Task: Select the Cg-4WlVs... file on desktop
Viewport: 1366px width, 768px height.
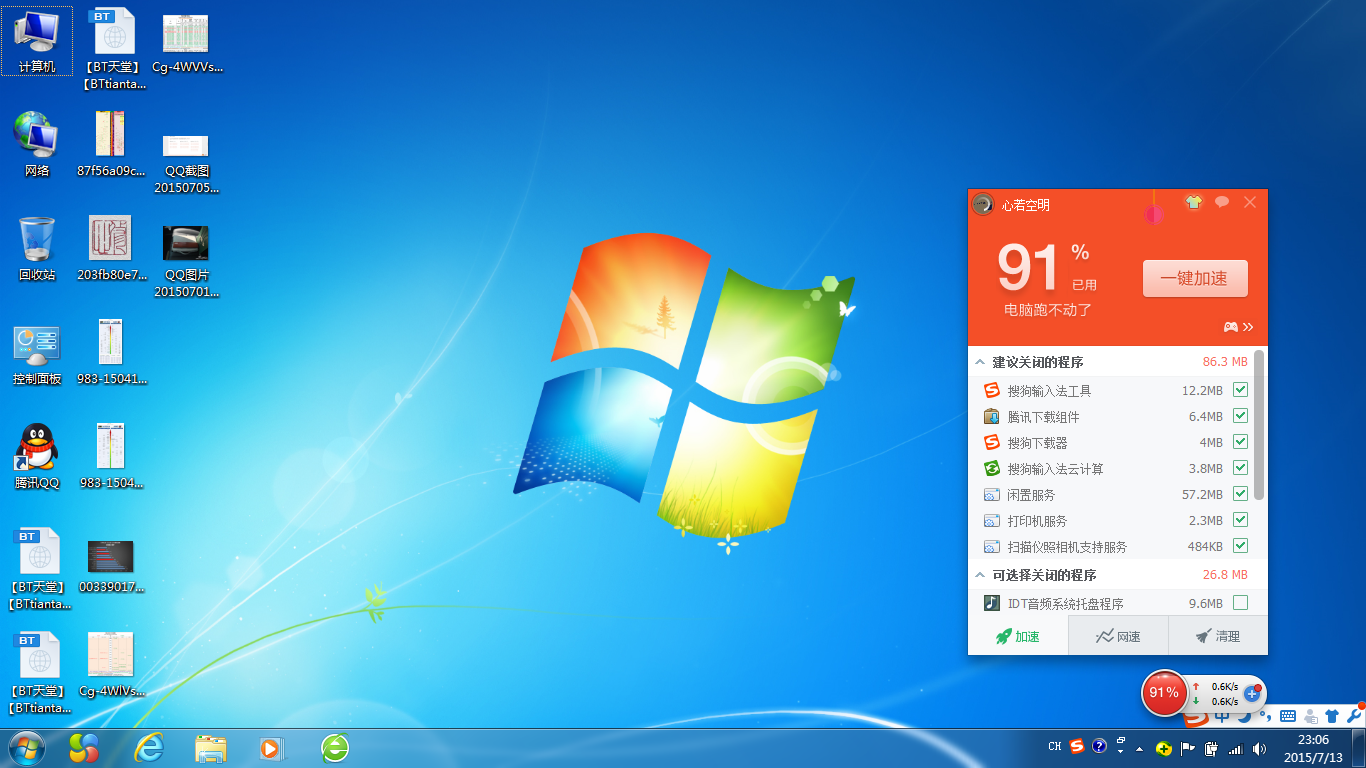Action: point(111,666)
